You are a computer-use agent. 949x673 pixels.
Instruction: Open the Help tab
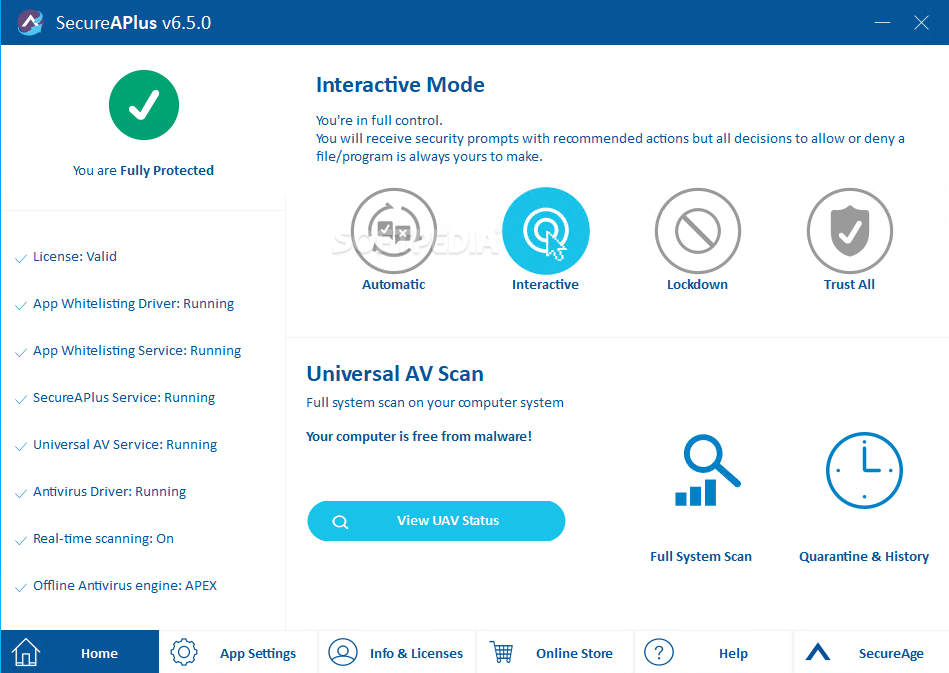714,652
